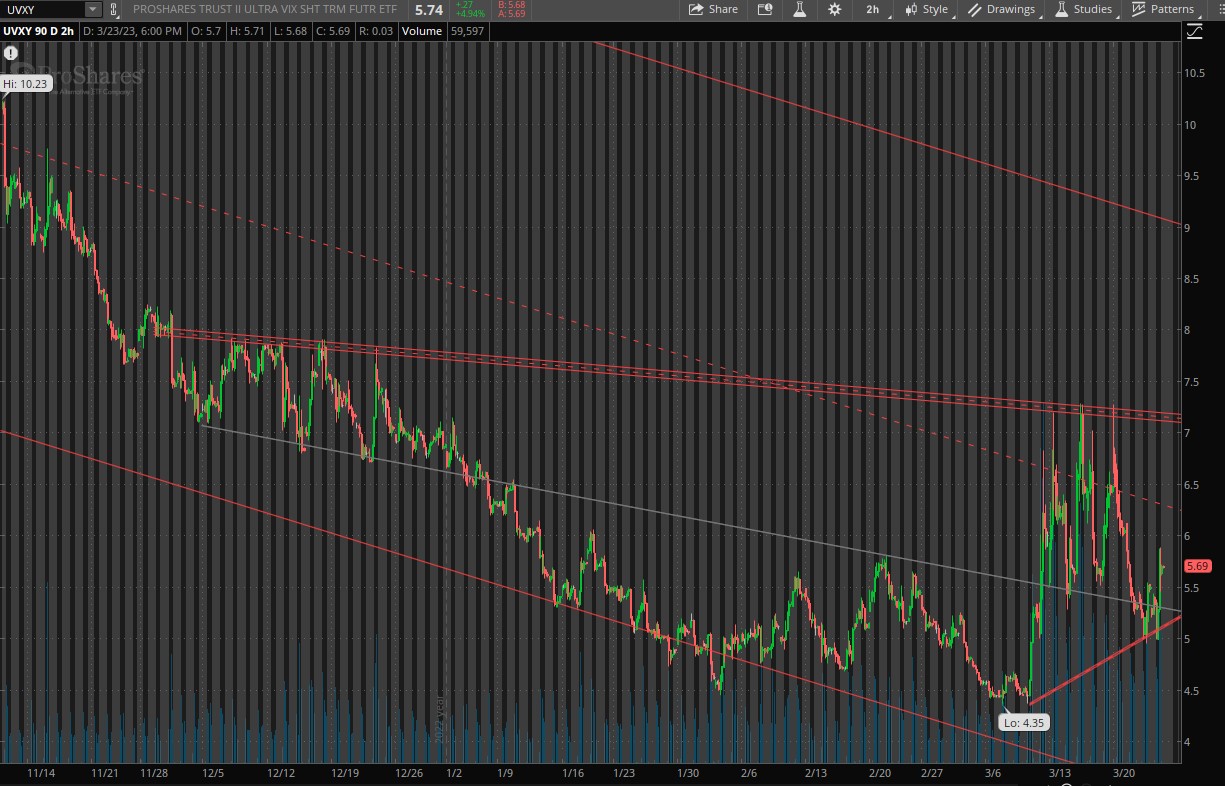Click the 2/13 date axis label
The height and width of the screenshot is (786, 1225).
(816, 774)
